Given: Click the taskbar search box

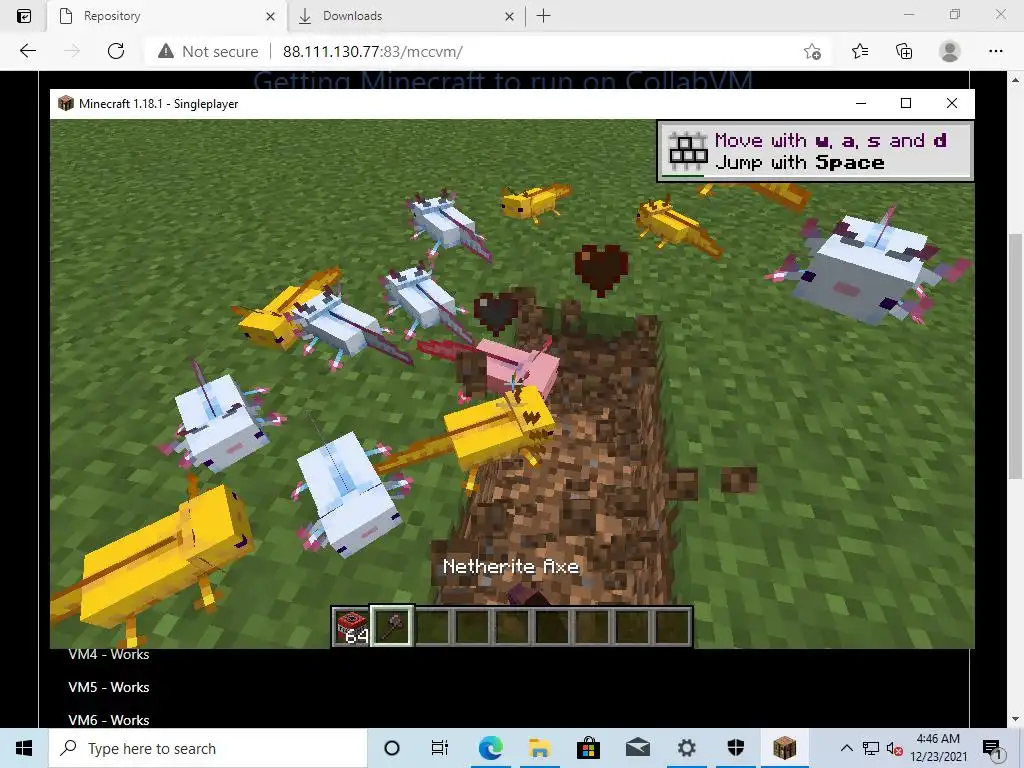Looking at the screenshot, I should coord(208,748).
